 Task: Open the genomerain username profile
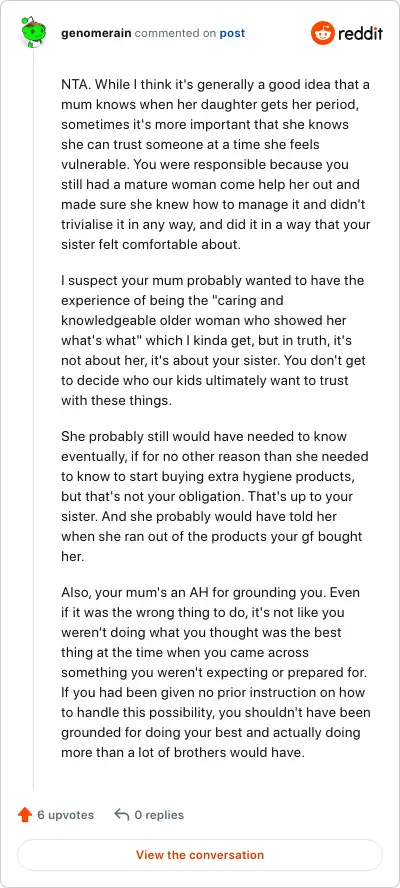[x=96, y=33]
